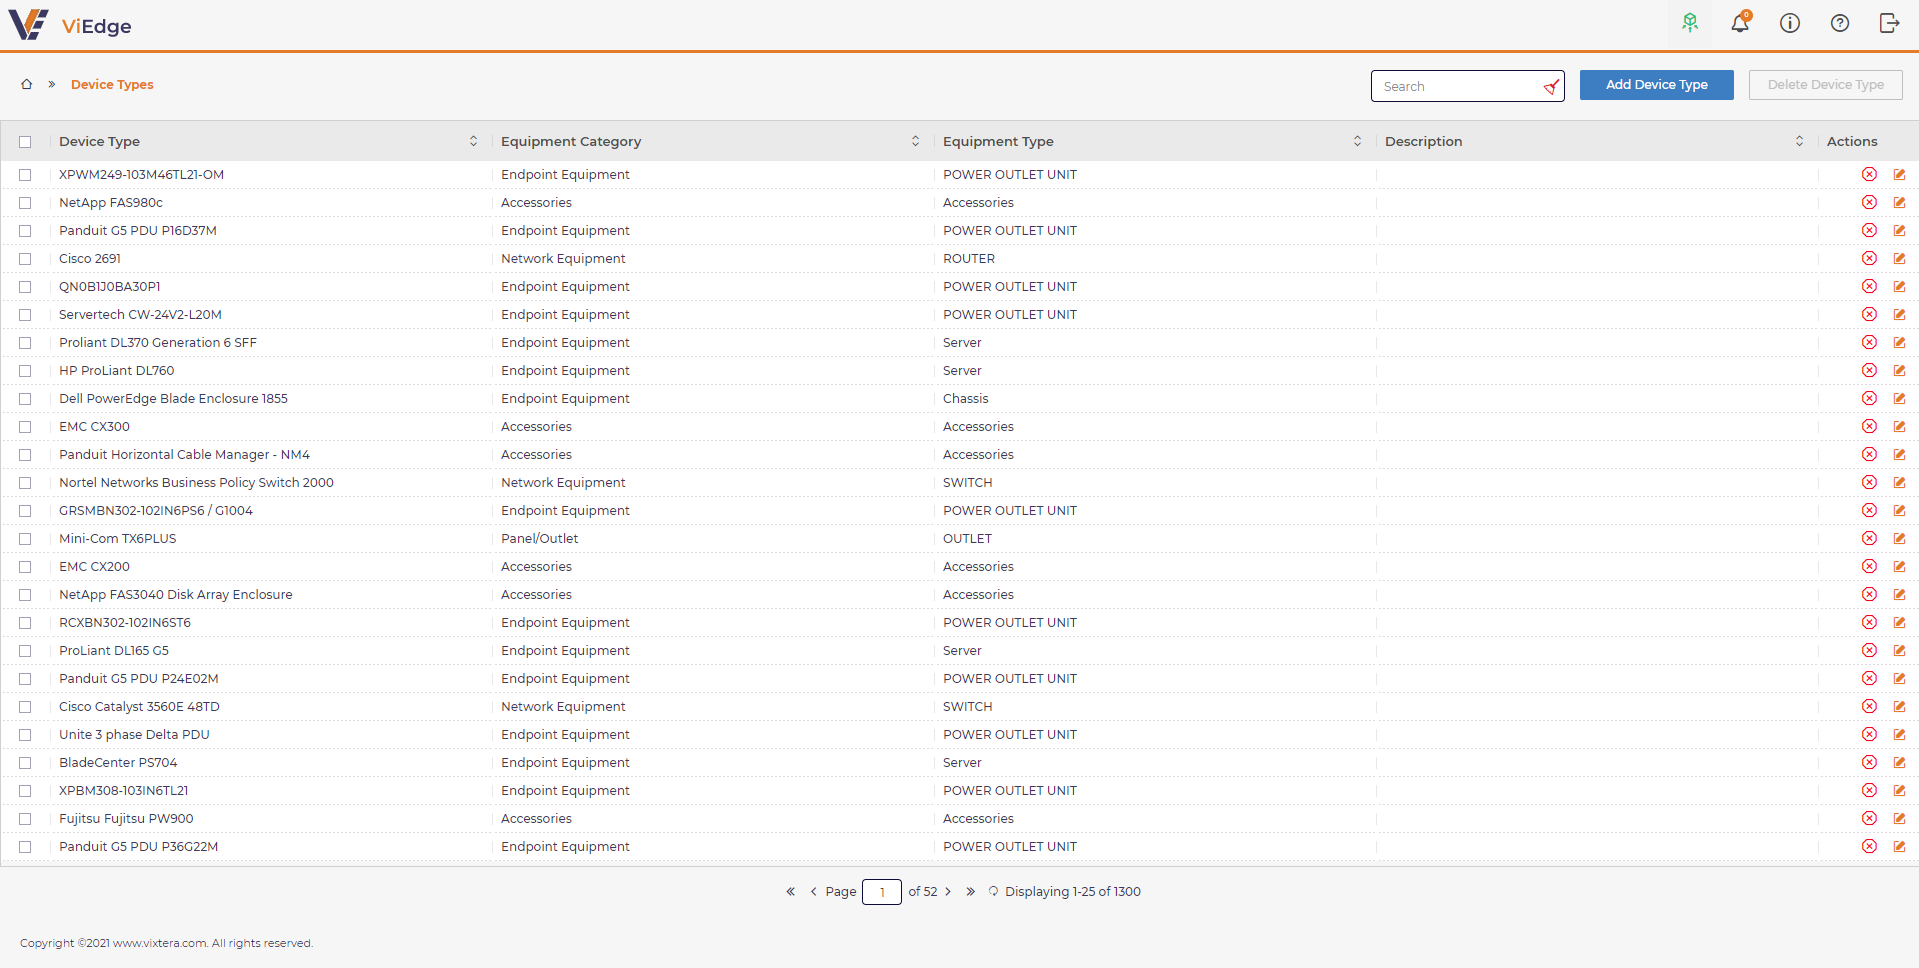Delete the XPWM249-103M46TL21-OM row
Screen dimensions: 1919x968
[1869, 174]
